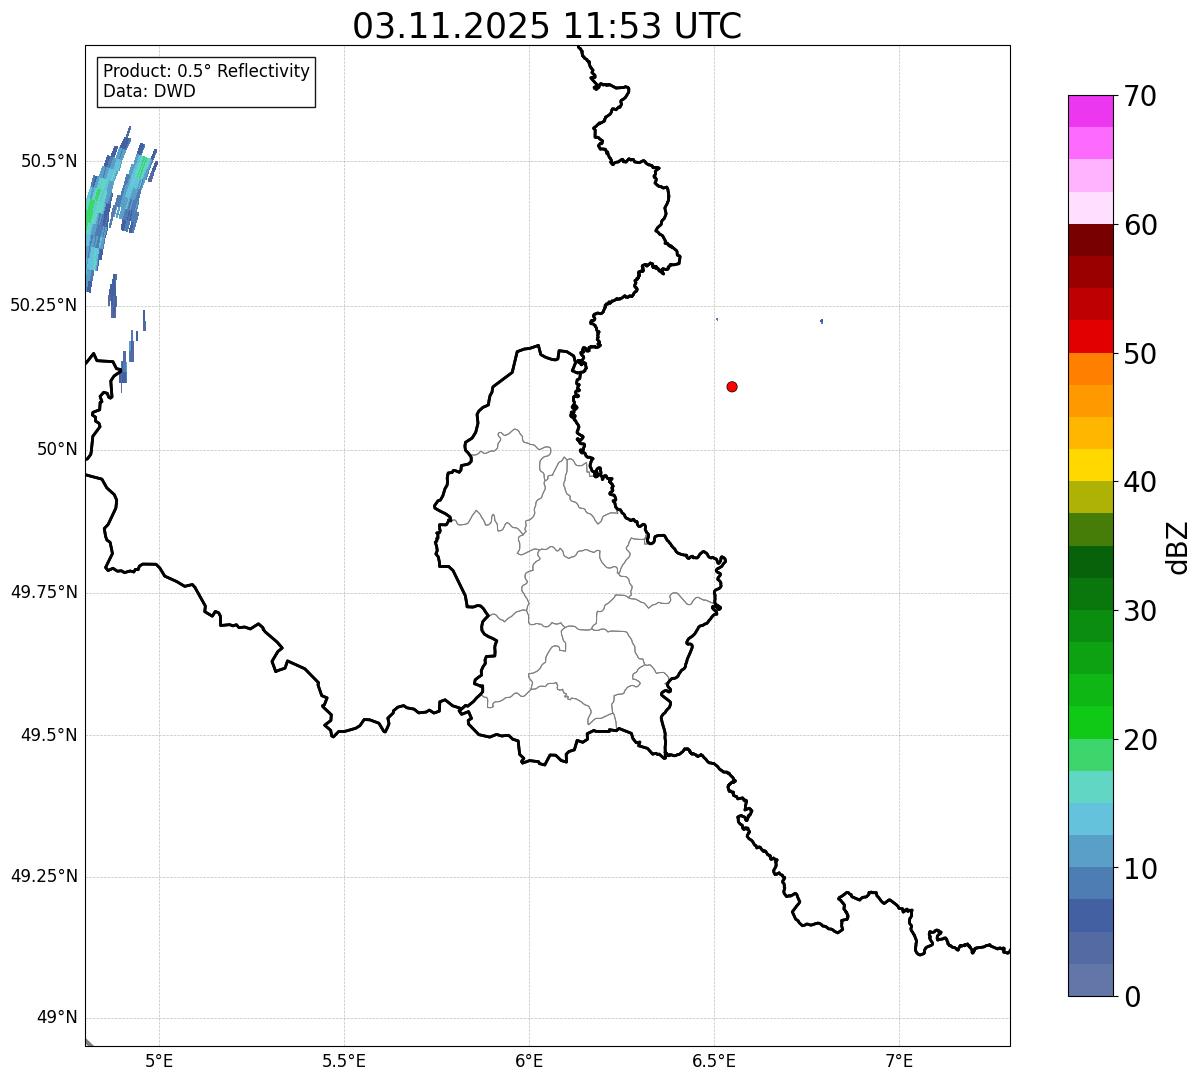The width and height of the screenshot is (1202, 1081).
Task: Click the colorbar '10' tick label
Action: (1140, 869)
